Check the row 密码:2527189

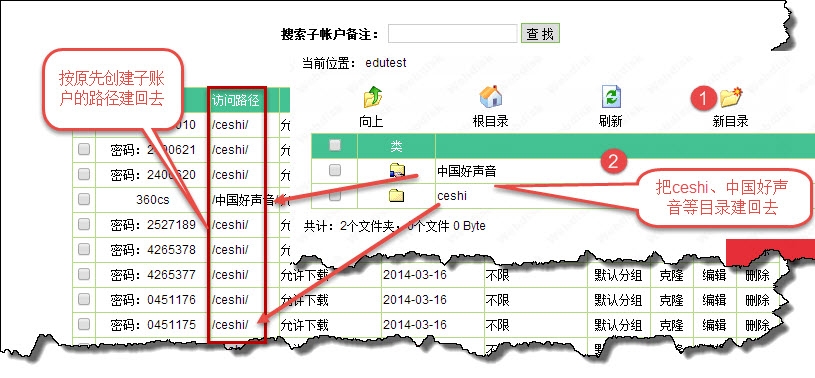coord(84,225)
